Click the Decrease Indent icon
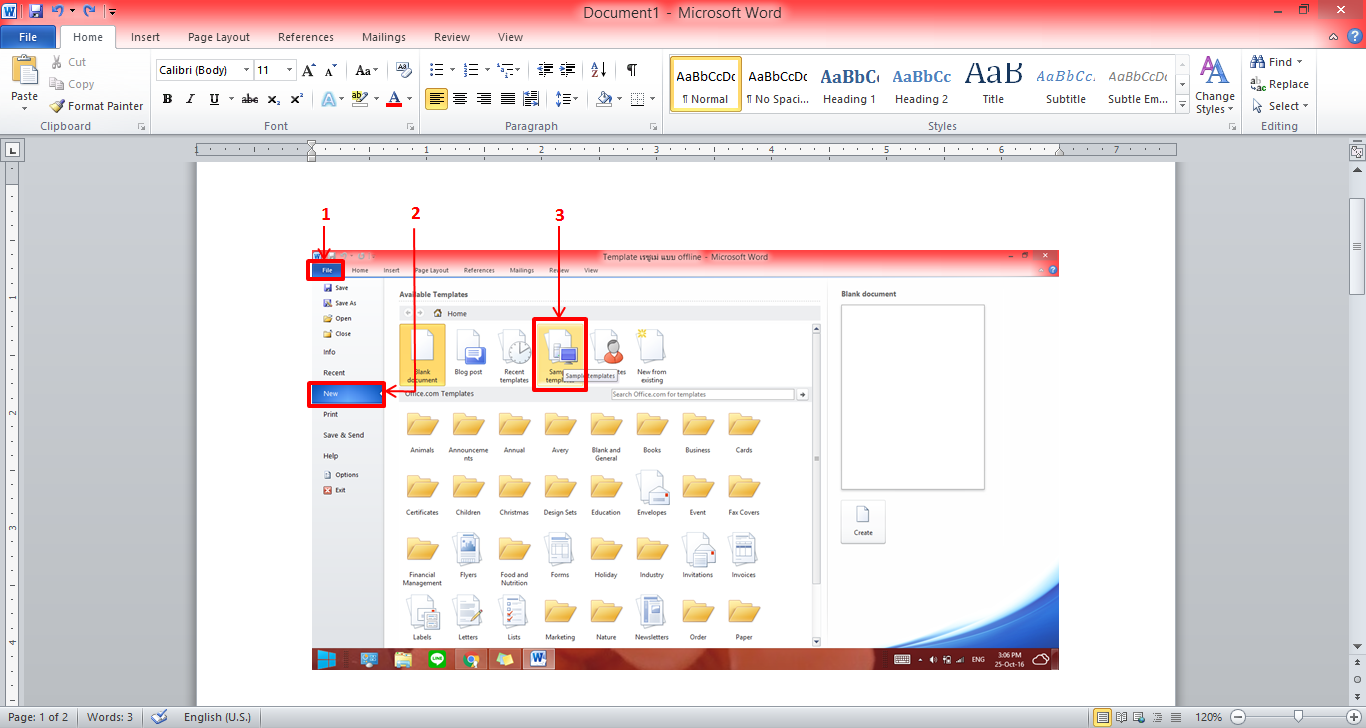Screen dimensions: 1366x728 [x=545, y=70]
